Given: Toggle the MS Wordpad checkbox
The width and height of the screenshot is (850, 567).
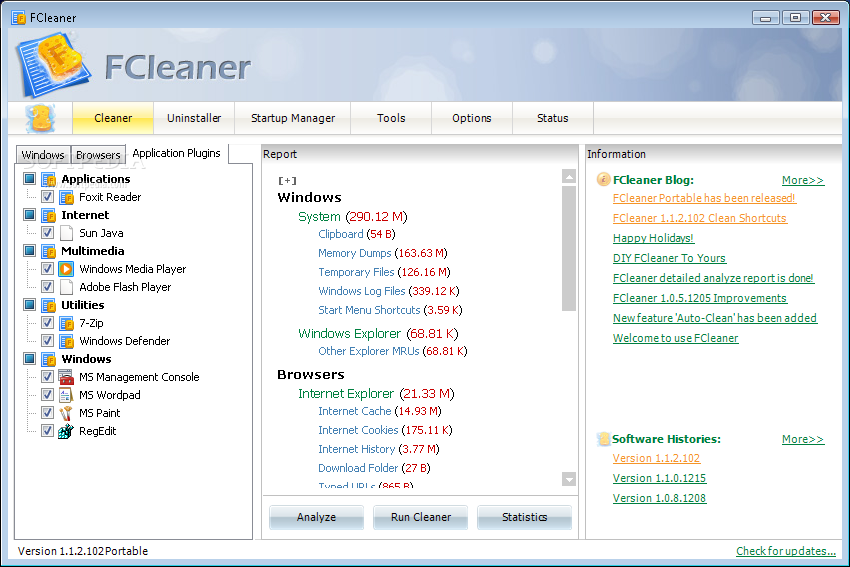Looking at the screenshot, I should coord(47,395).
